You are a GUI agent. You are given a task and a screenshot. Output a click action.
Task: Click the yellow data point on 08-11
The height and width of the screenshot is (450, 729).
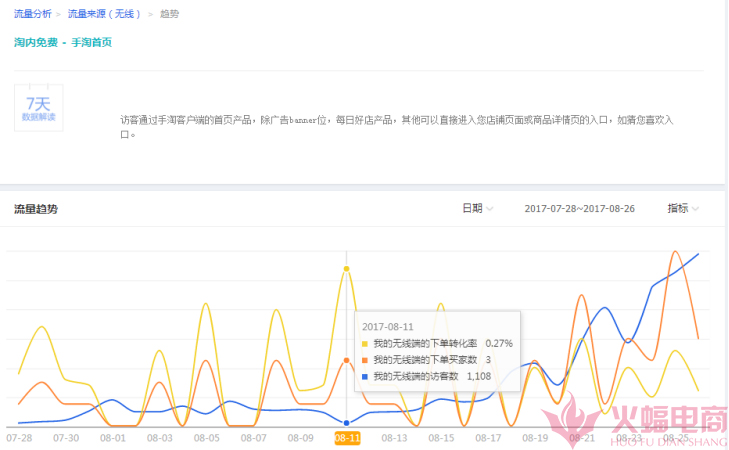point(346,268)
